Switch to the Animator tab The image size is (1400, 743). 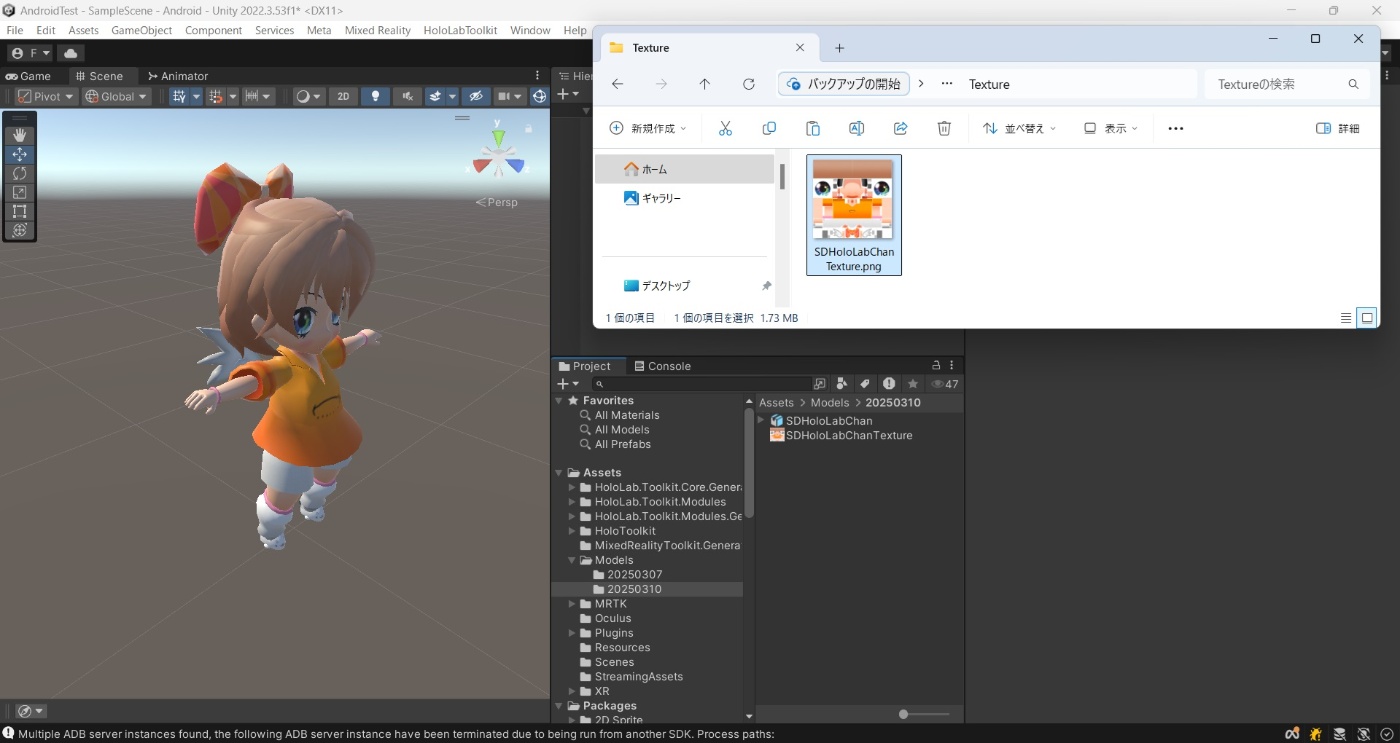178,76
